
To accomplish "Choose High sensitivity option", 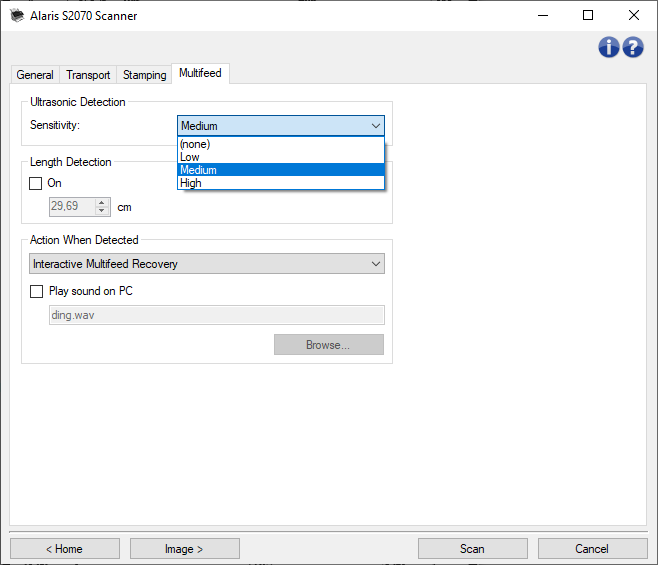I will [281, 183].
